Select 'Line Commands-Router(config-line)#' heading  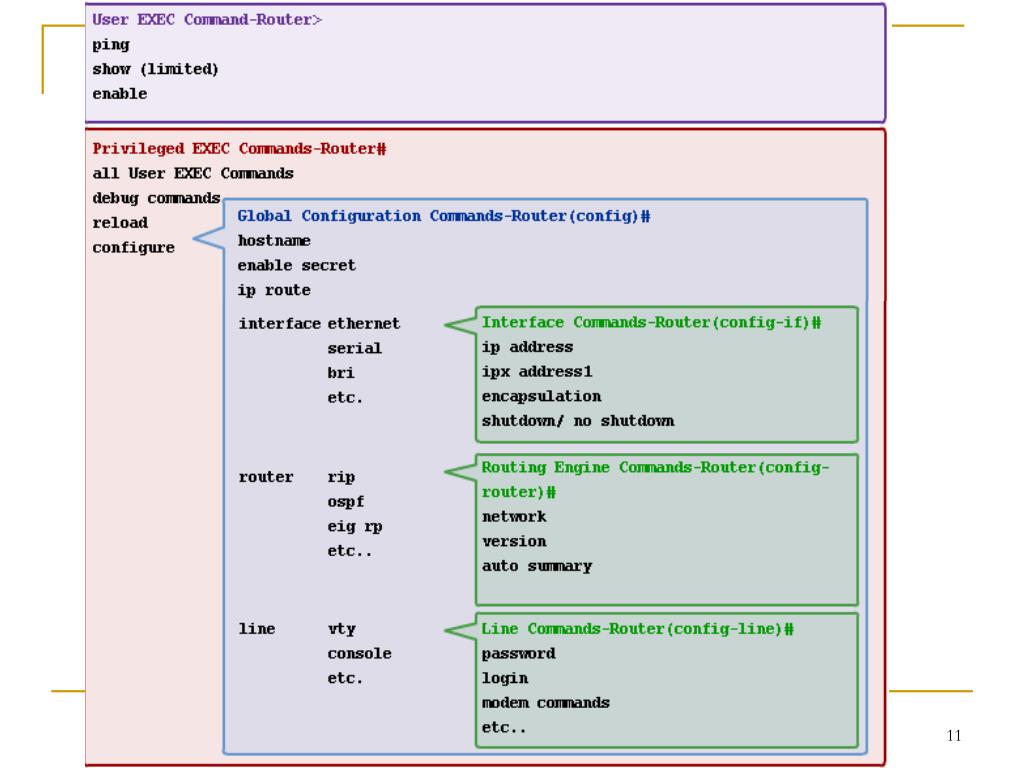click(x=637, y=629)
